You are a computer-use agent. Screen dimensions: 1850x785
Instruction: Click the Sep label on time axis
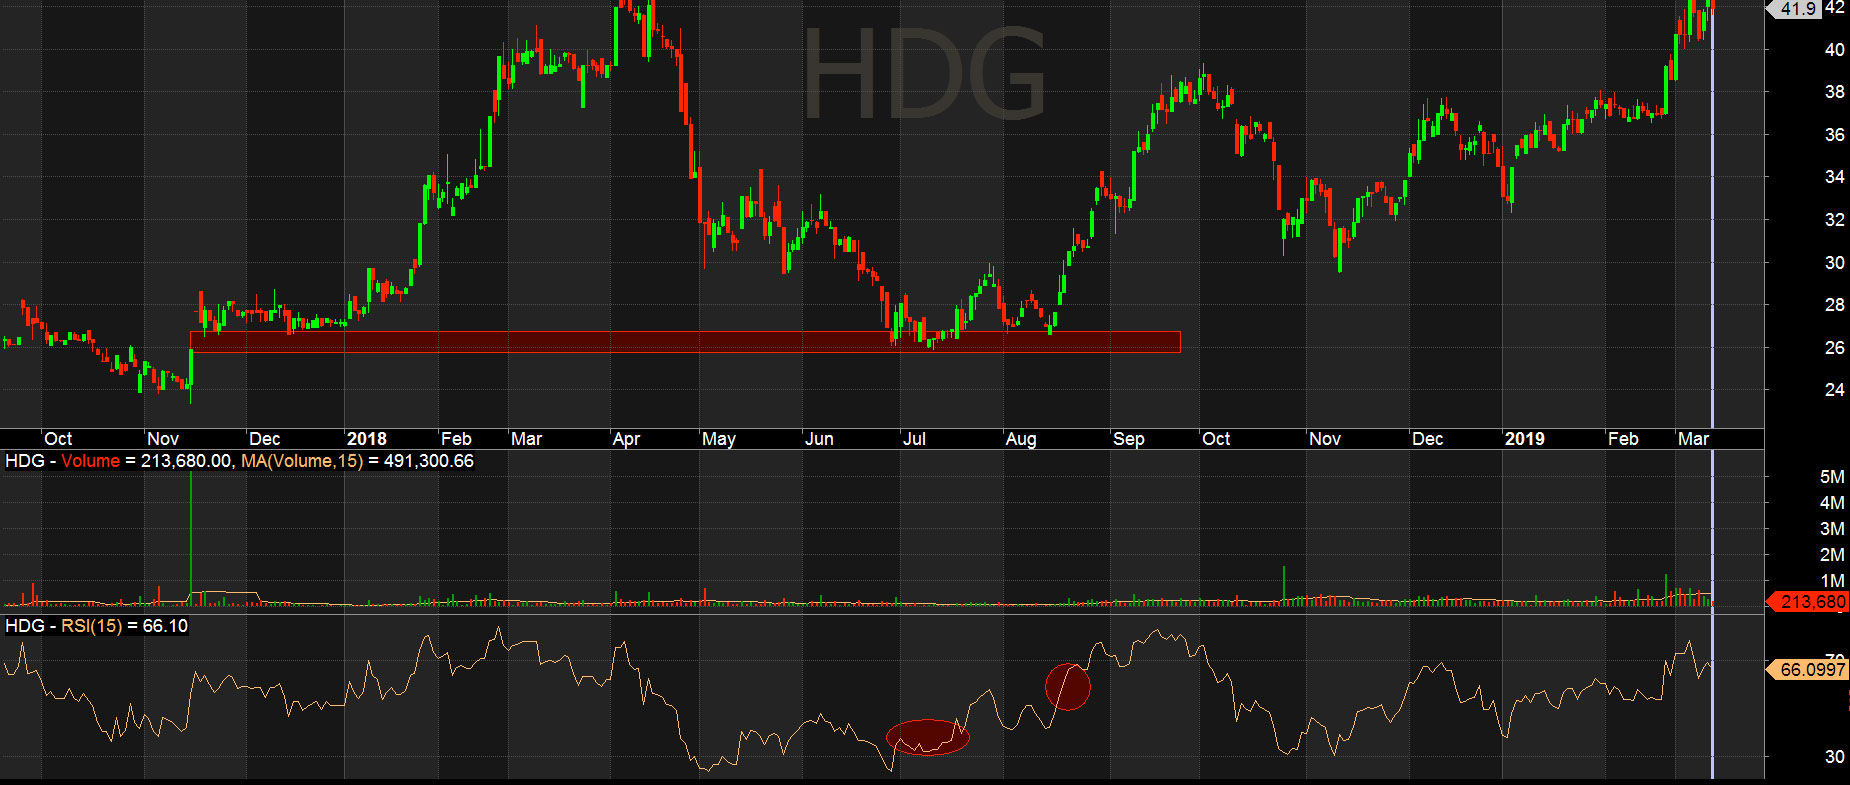(x=1128, y=439)
